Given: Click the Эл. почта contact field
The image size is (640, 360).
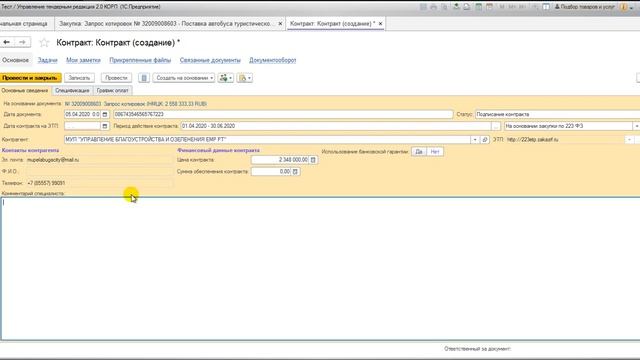Looking at the screenshot, I should click(x=99, y=160).
